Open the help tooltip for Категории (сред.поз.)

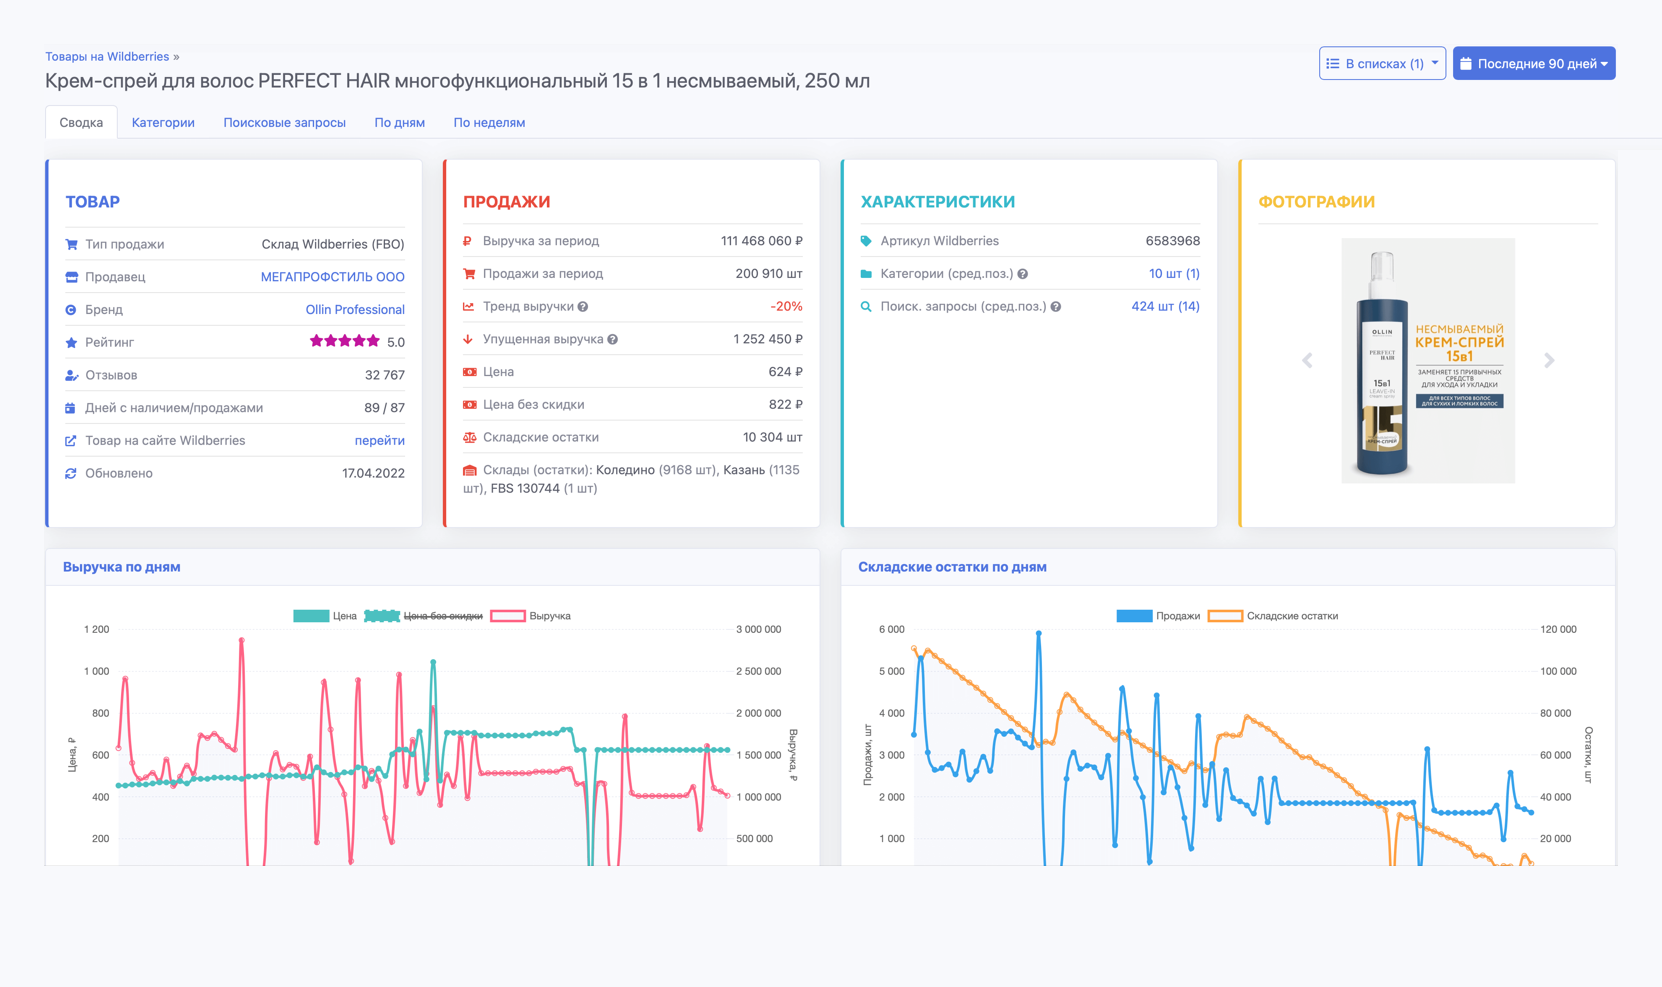pyautogui.click(x=1022, y=274)
